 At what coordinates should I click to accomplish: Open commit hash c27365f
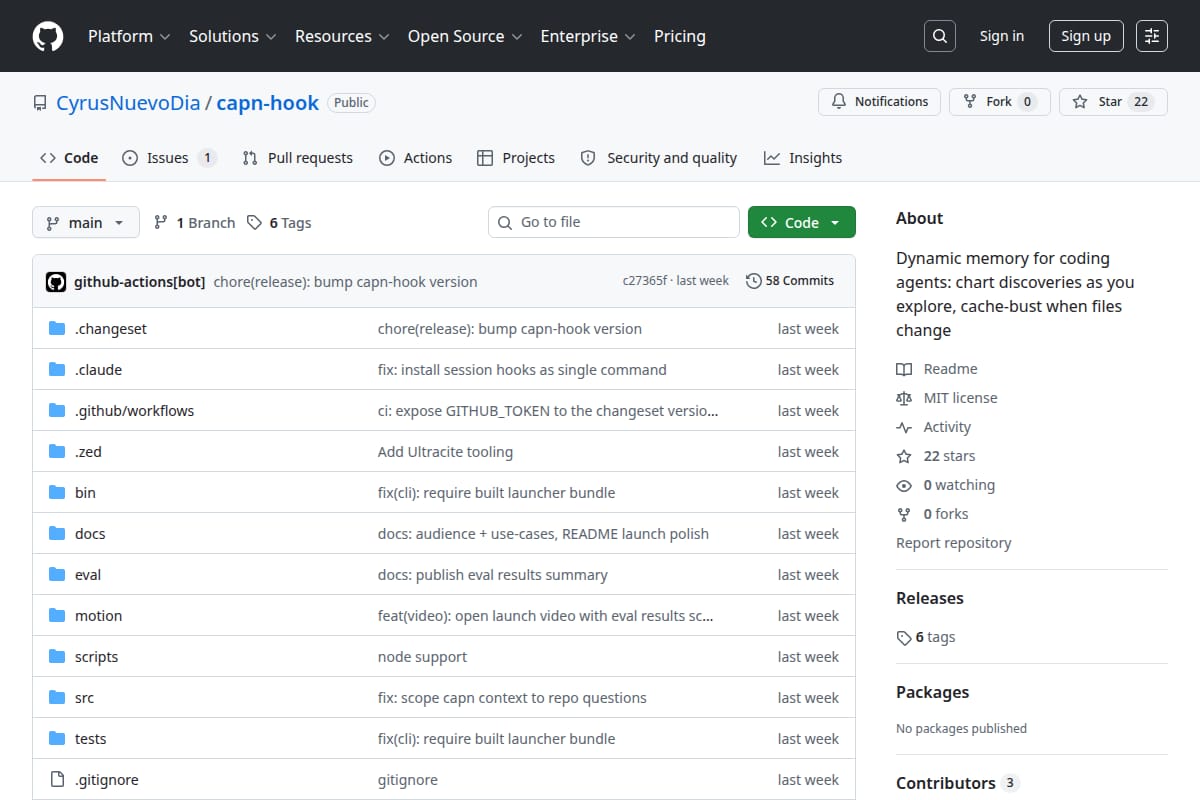pos(644,281)
